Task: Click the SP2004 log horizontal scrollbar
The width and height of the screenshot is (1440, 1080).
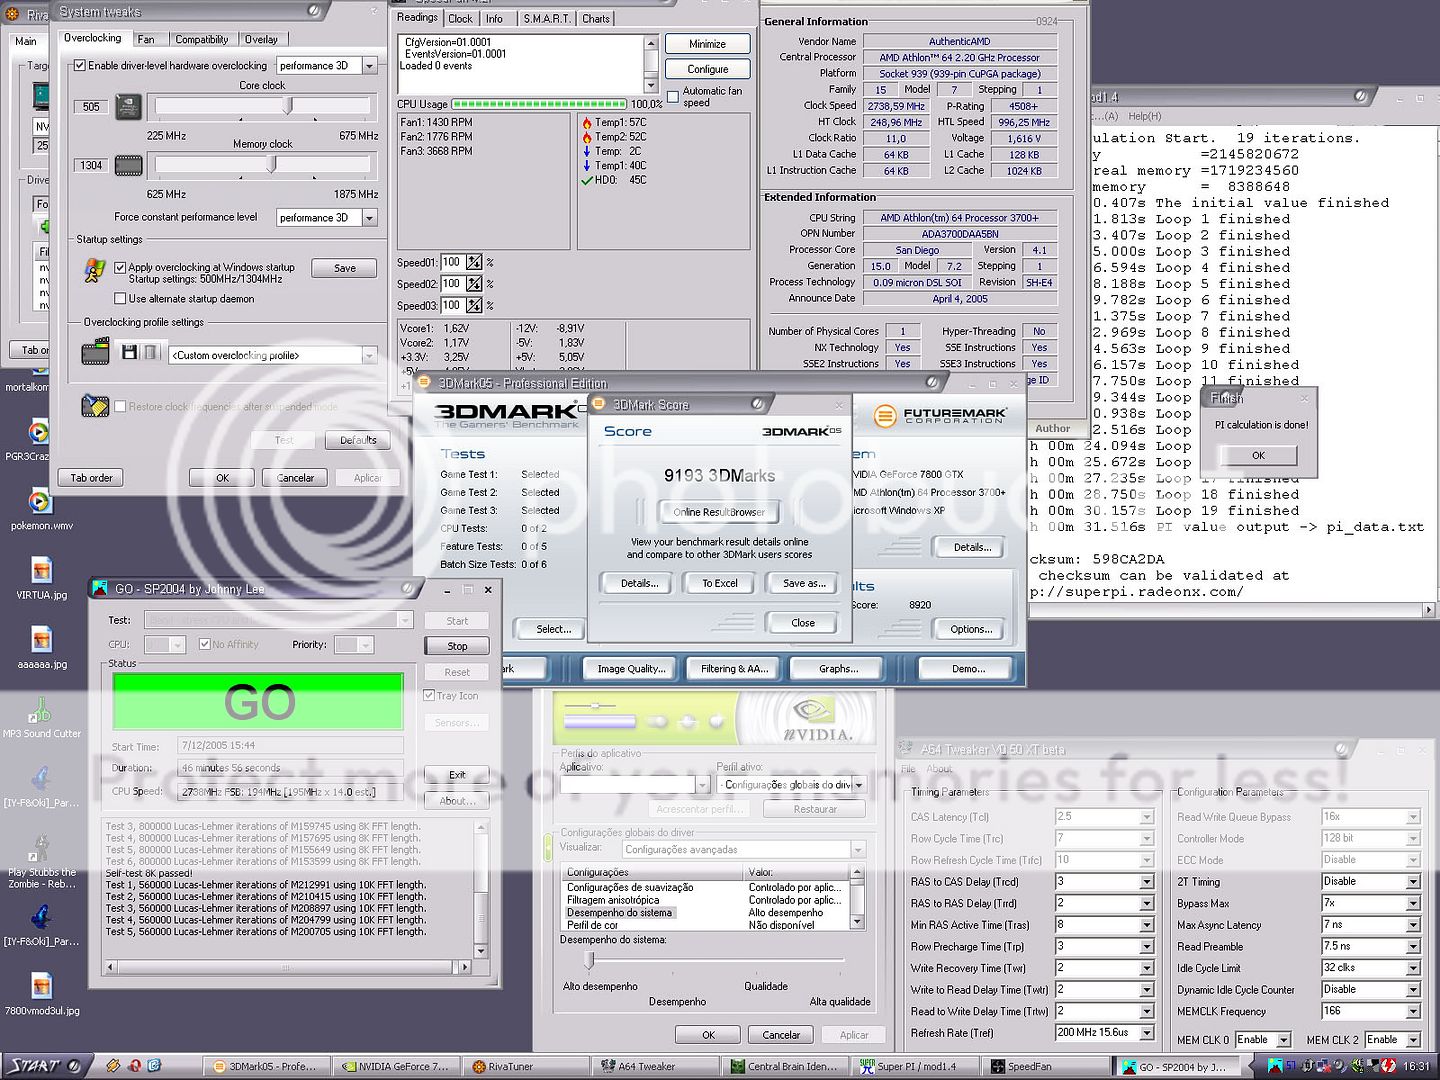Action: click(287, 967)
